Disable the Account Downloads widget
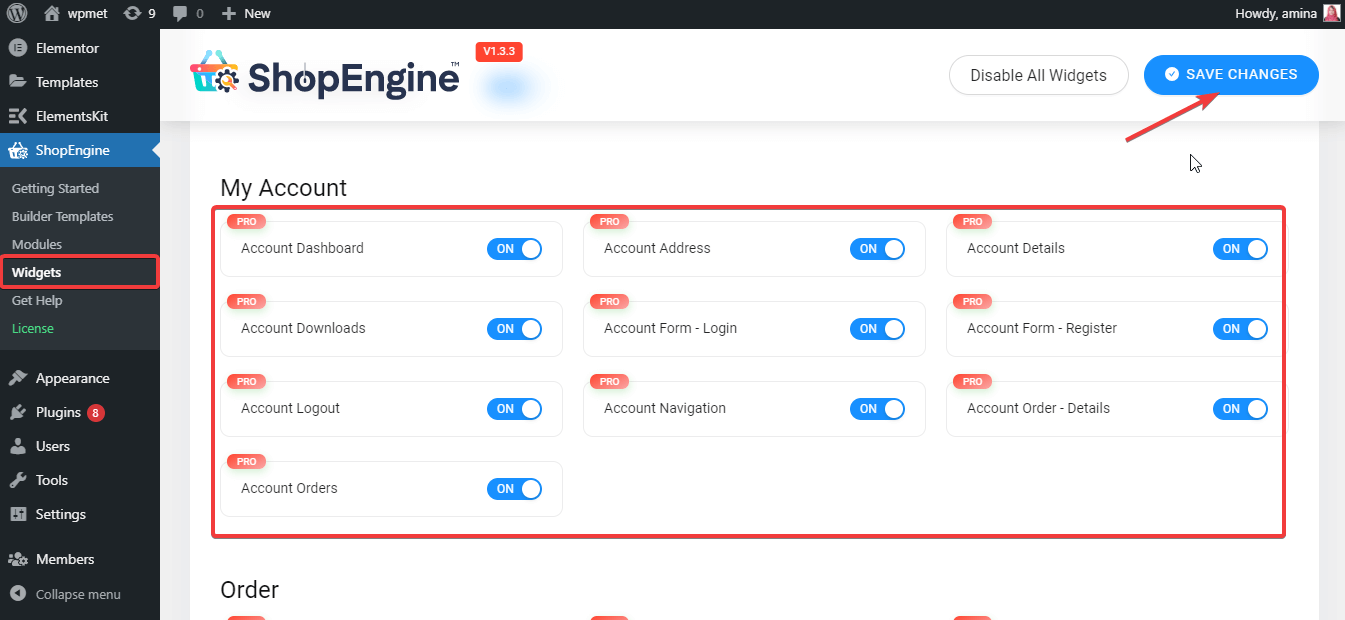The width and height of the screenshot is (1345, 620). [x=514, y=329]
